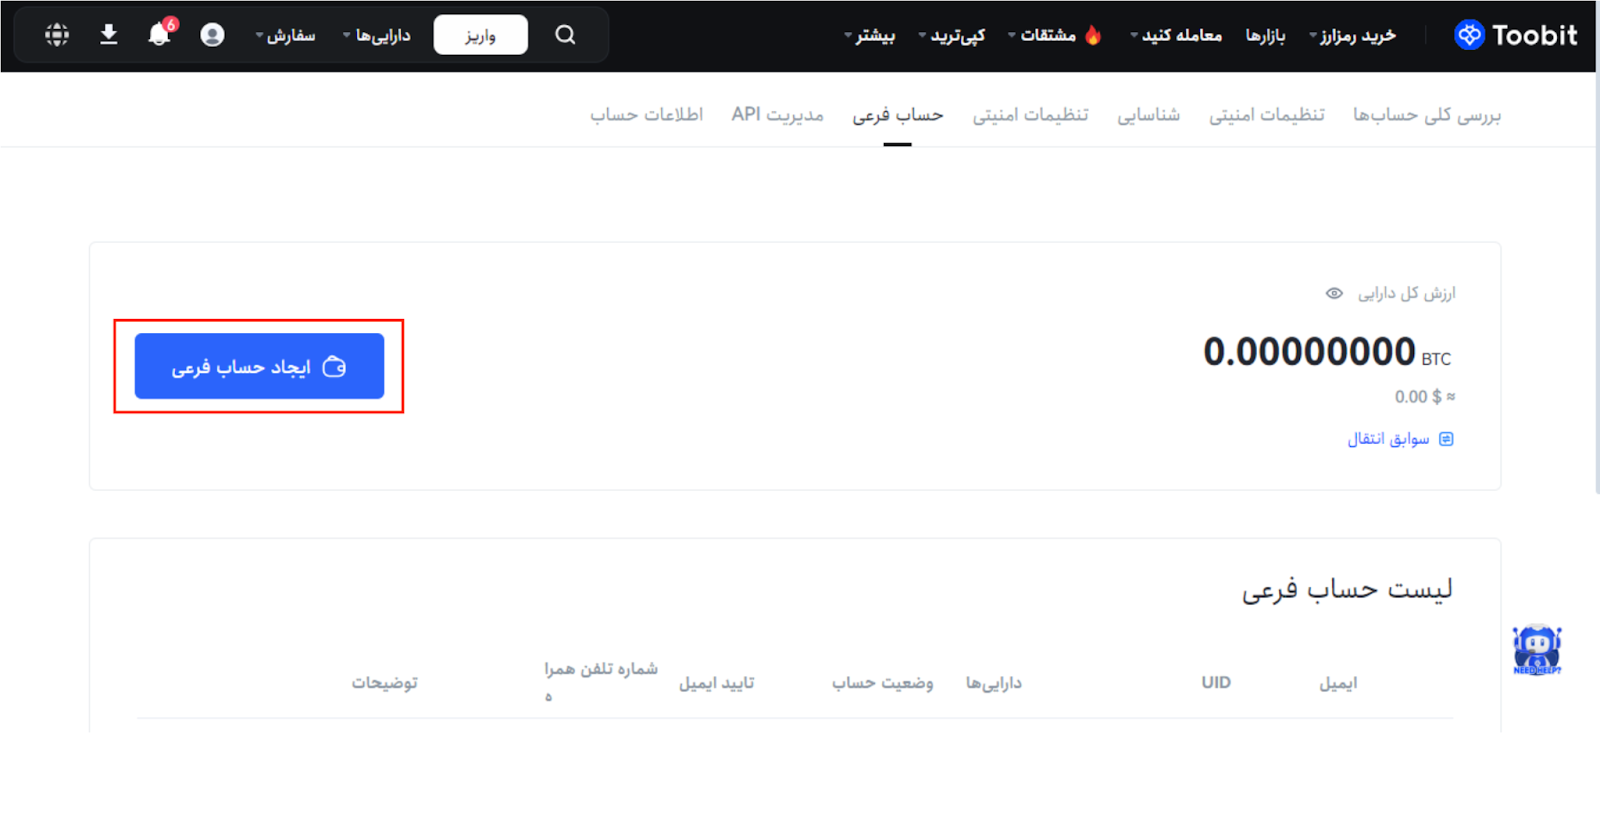This screenshot has width=1600, height=820.
Task: Open بازارها markets menu item
Action: coord(1265,35)
